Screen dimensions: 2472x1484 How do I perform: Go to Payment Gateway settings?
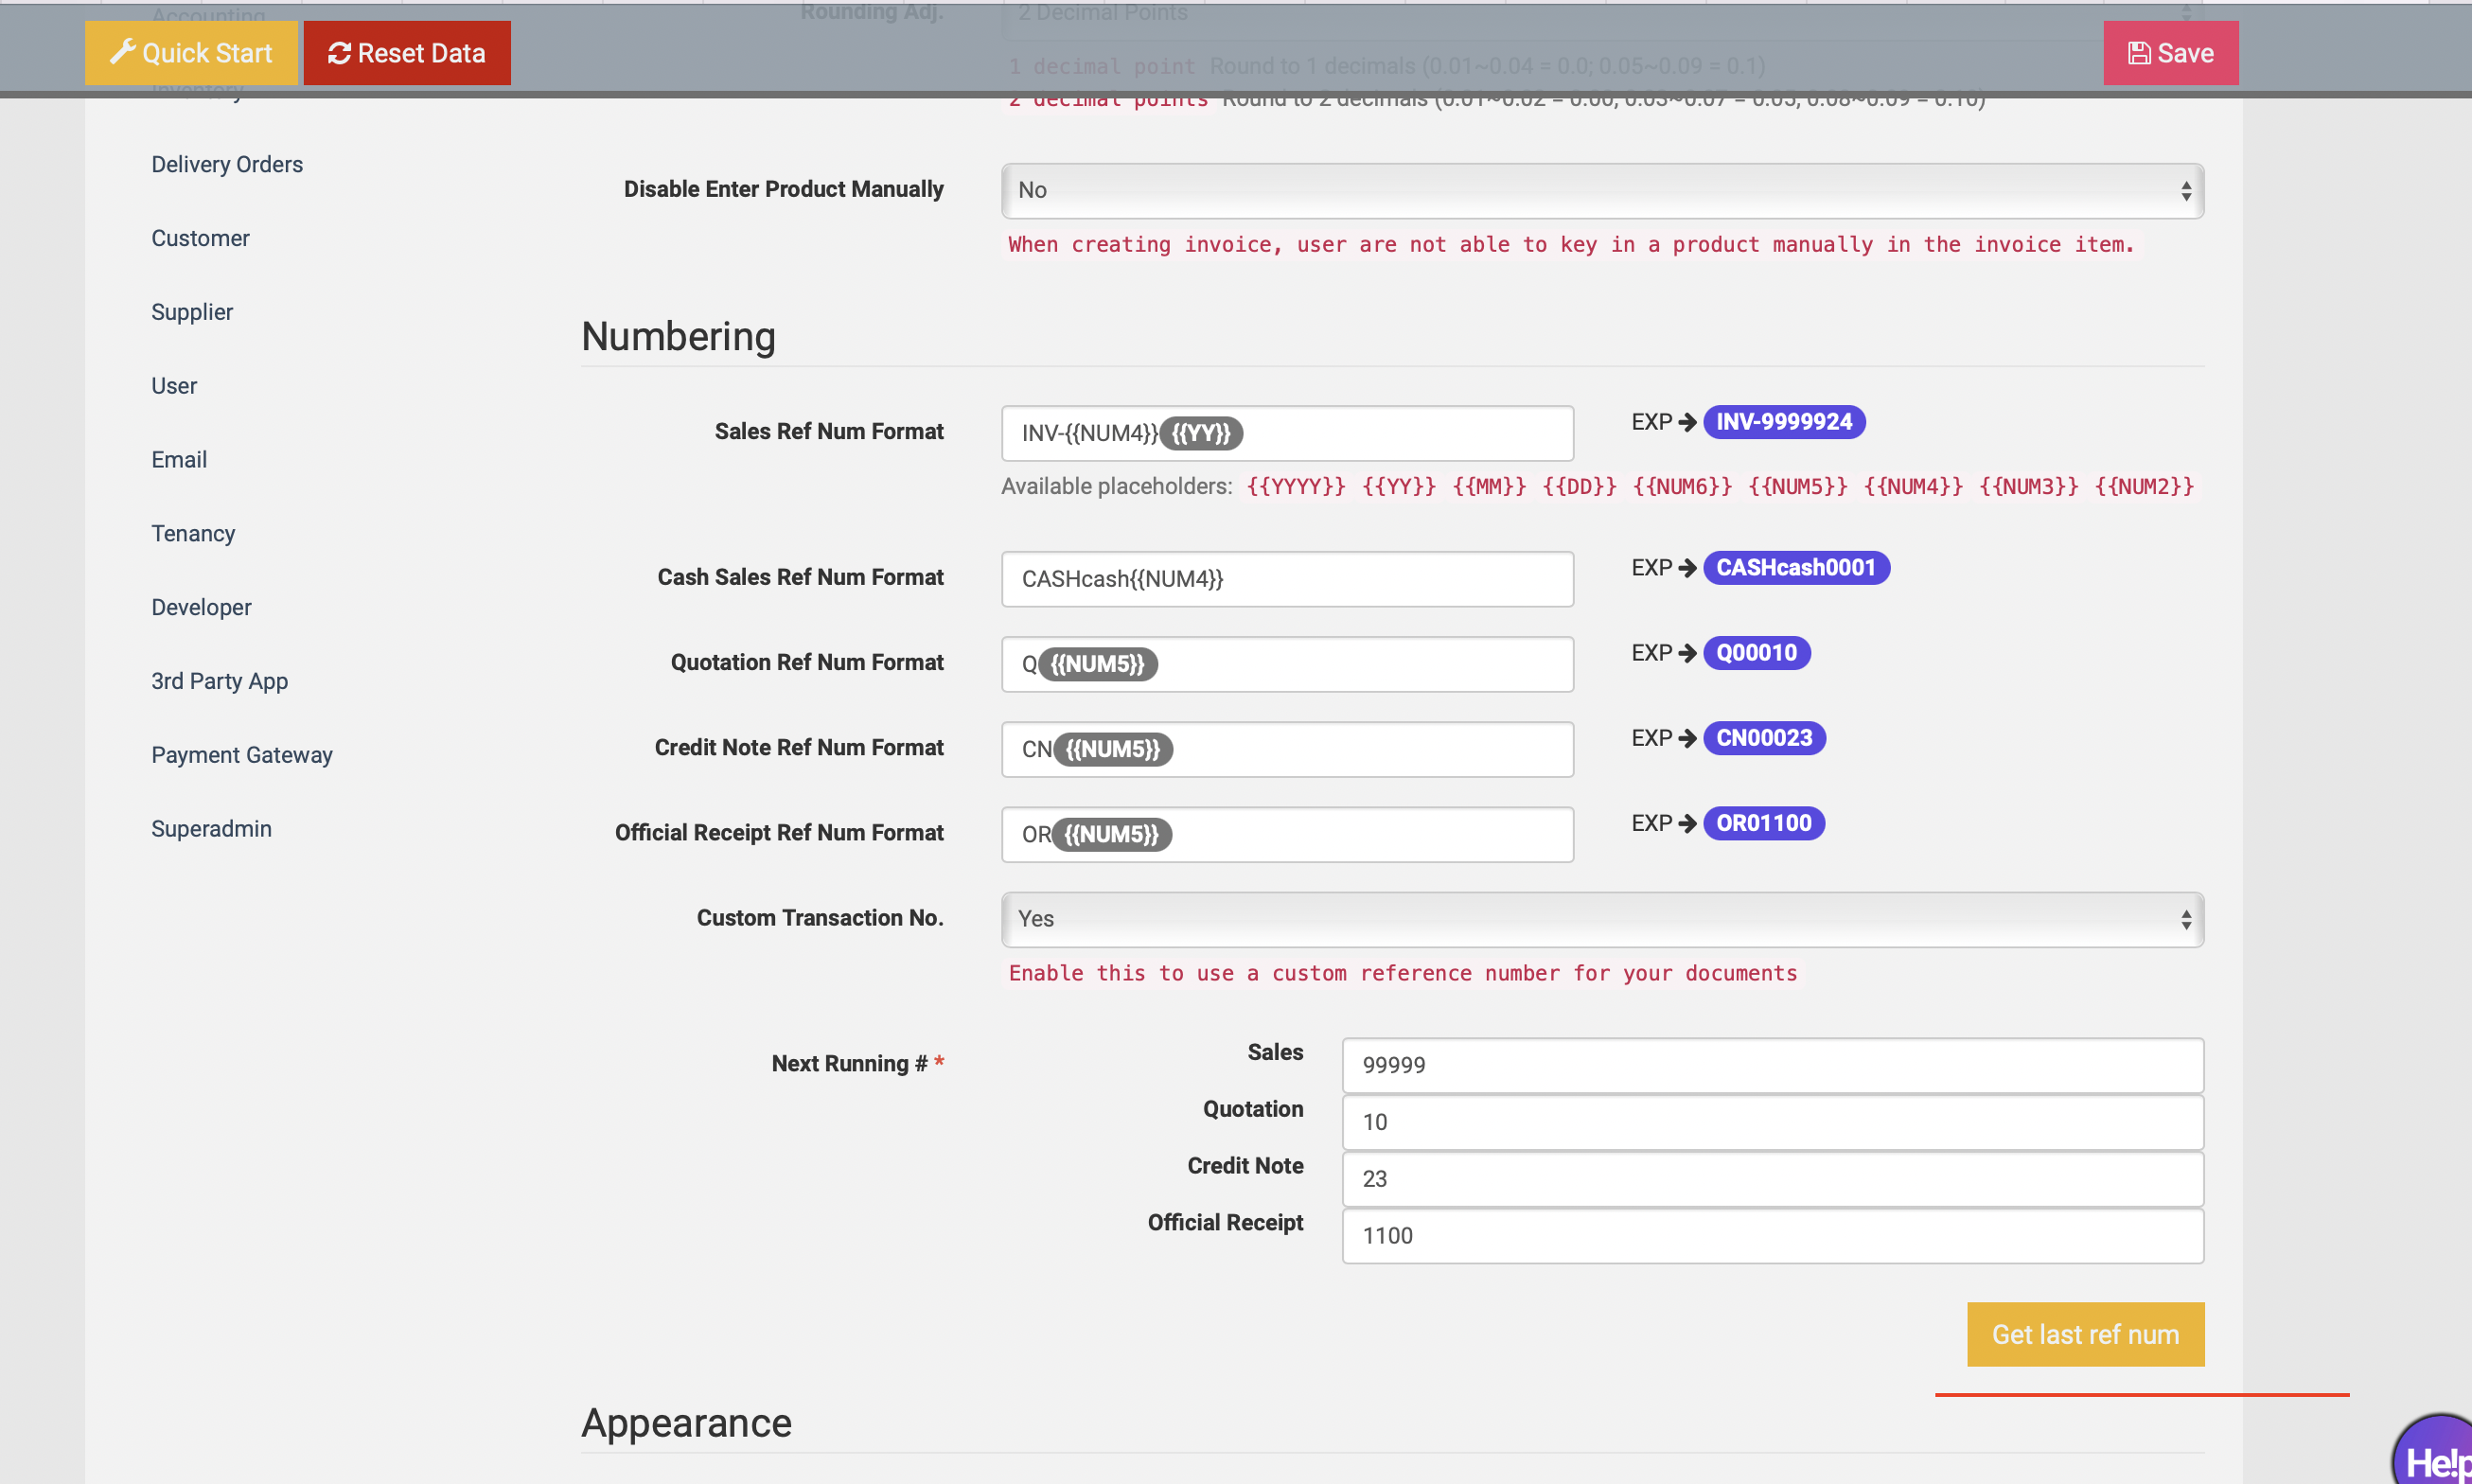click(x=242, y=755)
